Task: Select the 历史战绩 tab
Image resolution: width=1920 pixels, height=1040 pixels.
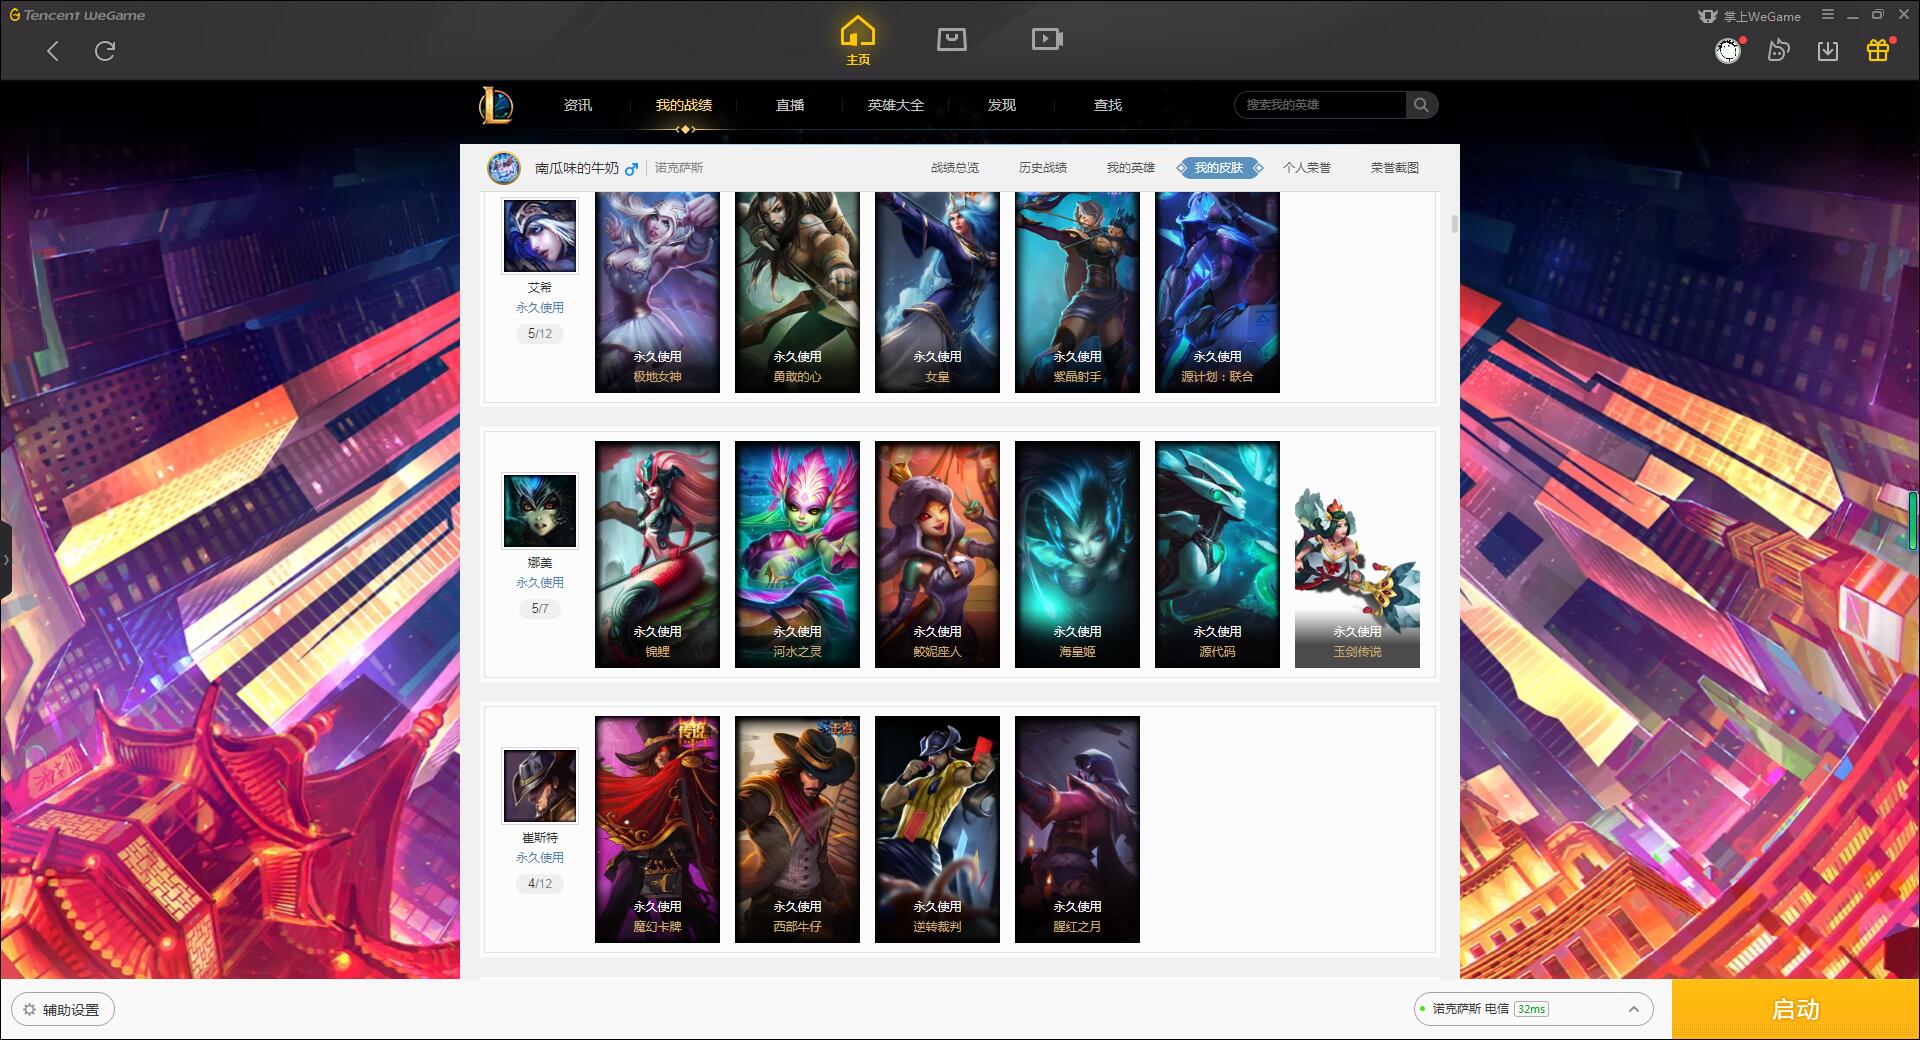Action: 1043,168
